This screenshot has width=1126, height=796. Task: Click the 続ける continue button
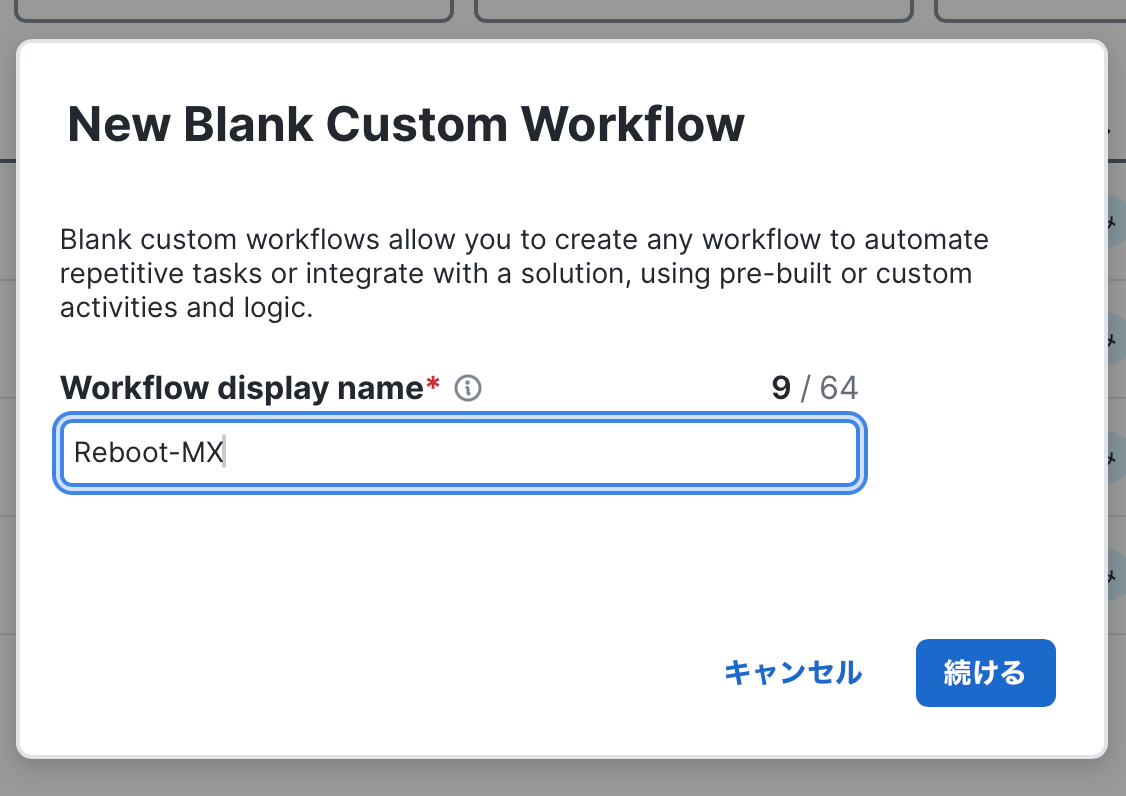coord(985,673)
